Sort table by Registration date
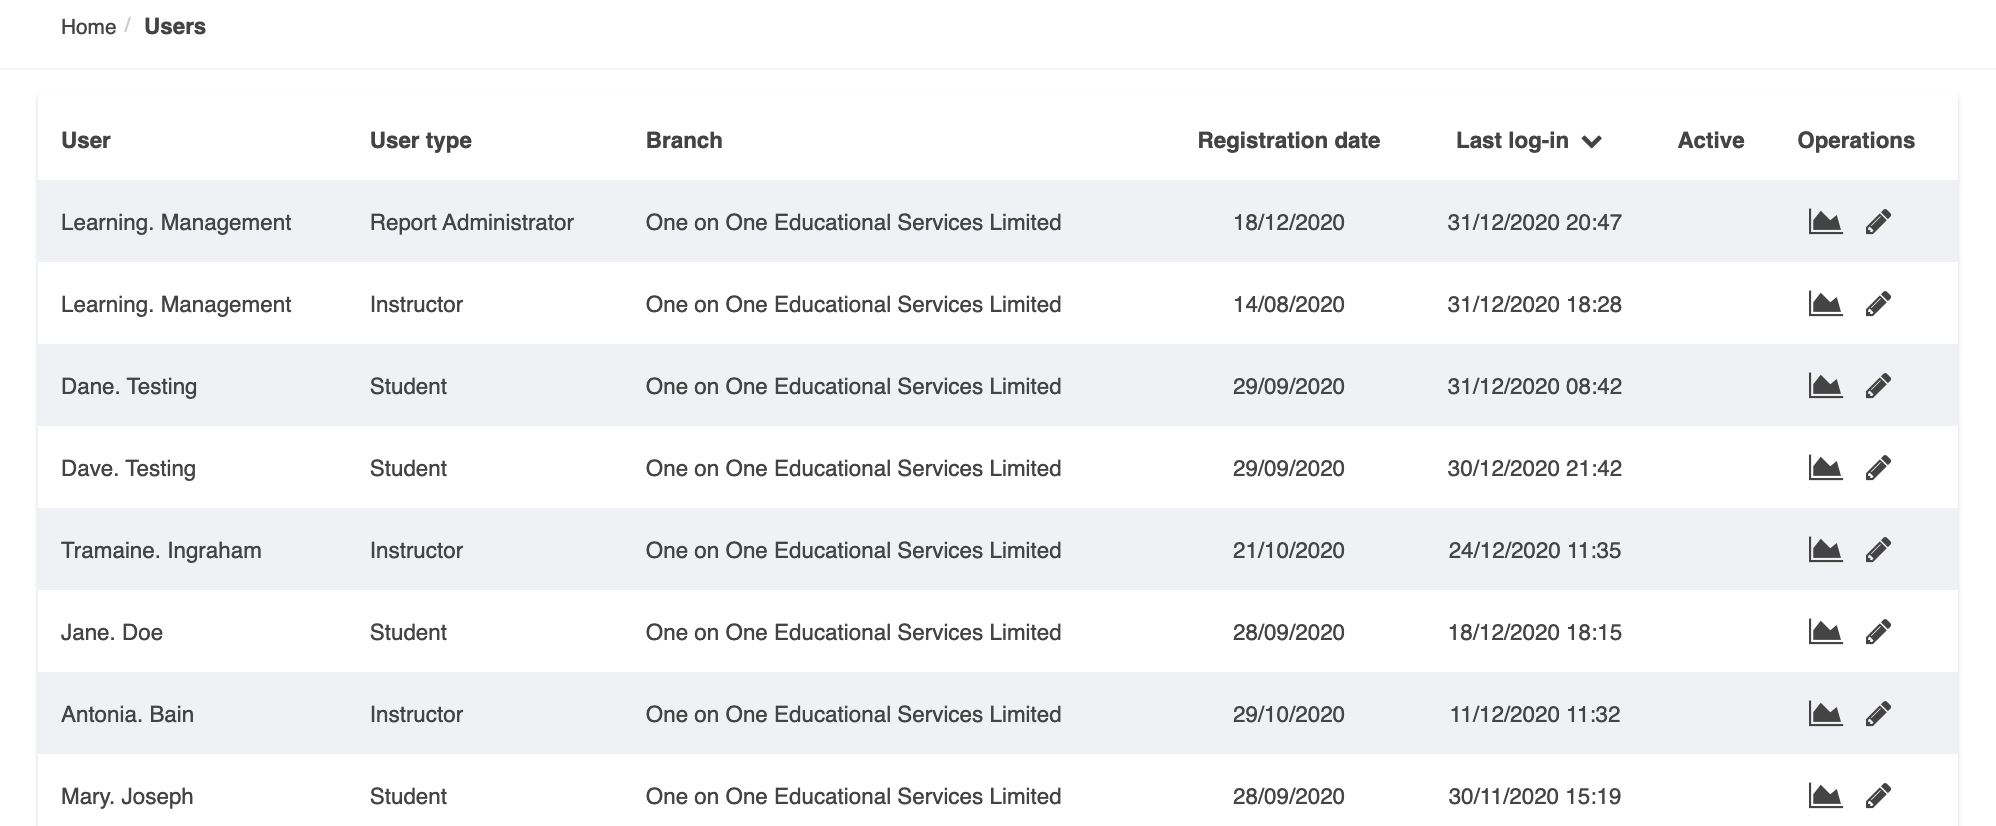The width and height of the screenshot is (1996, 826). [1288, 141]
